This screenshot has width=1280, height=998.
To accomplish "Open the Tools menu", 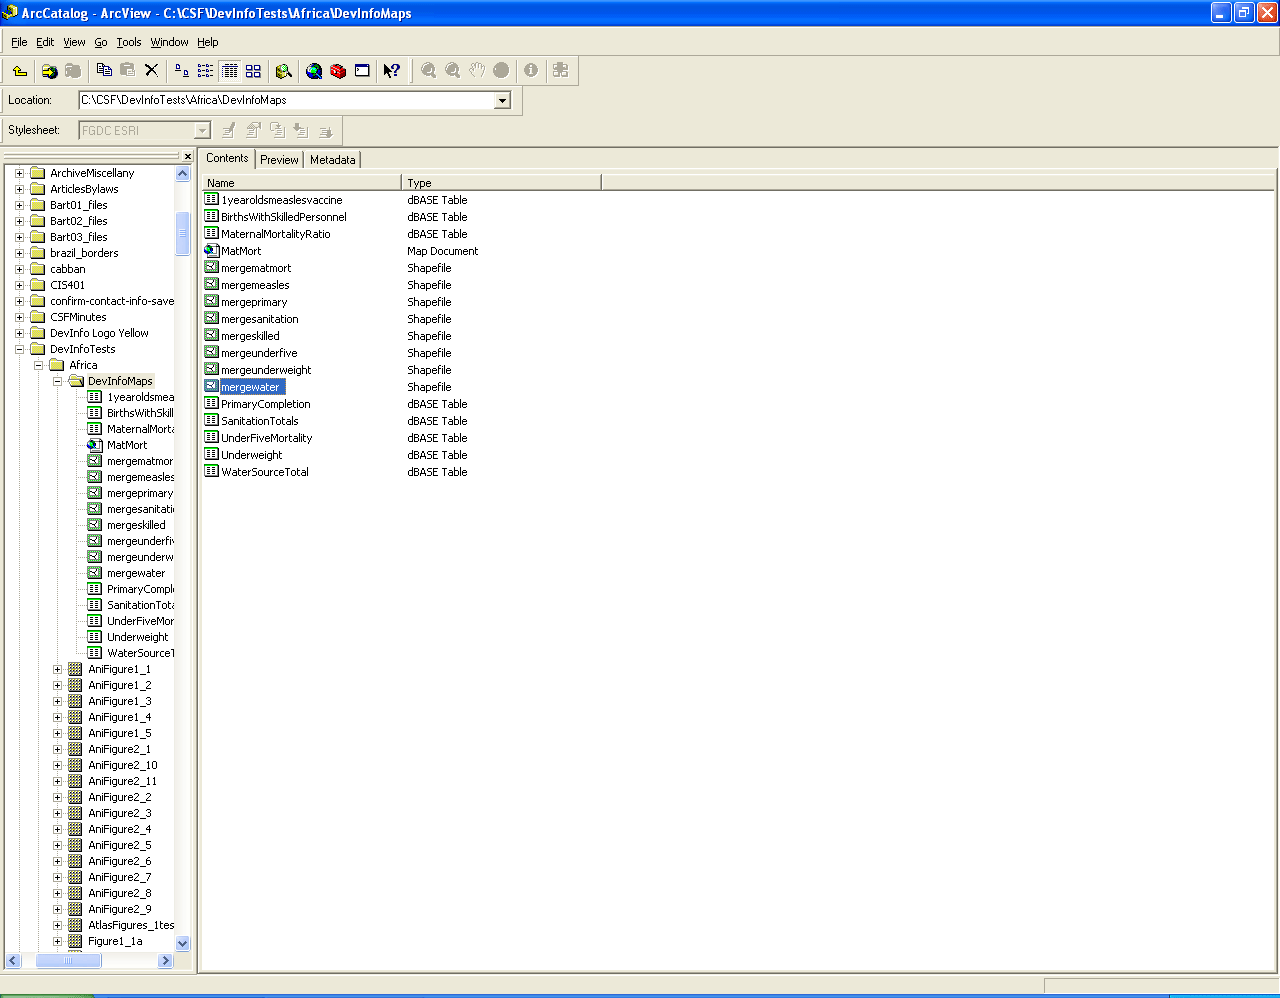I will [129, 42].
